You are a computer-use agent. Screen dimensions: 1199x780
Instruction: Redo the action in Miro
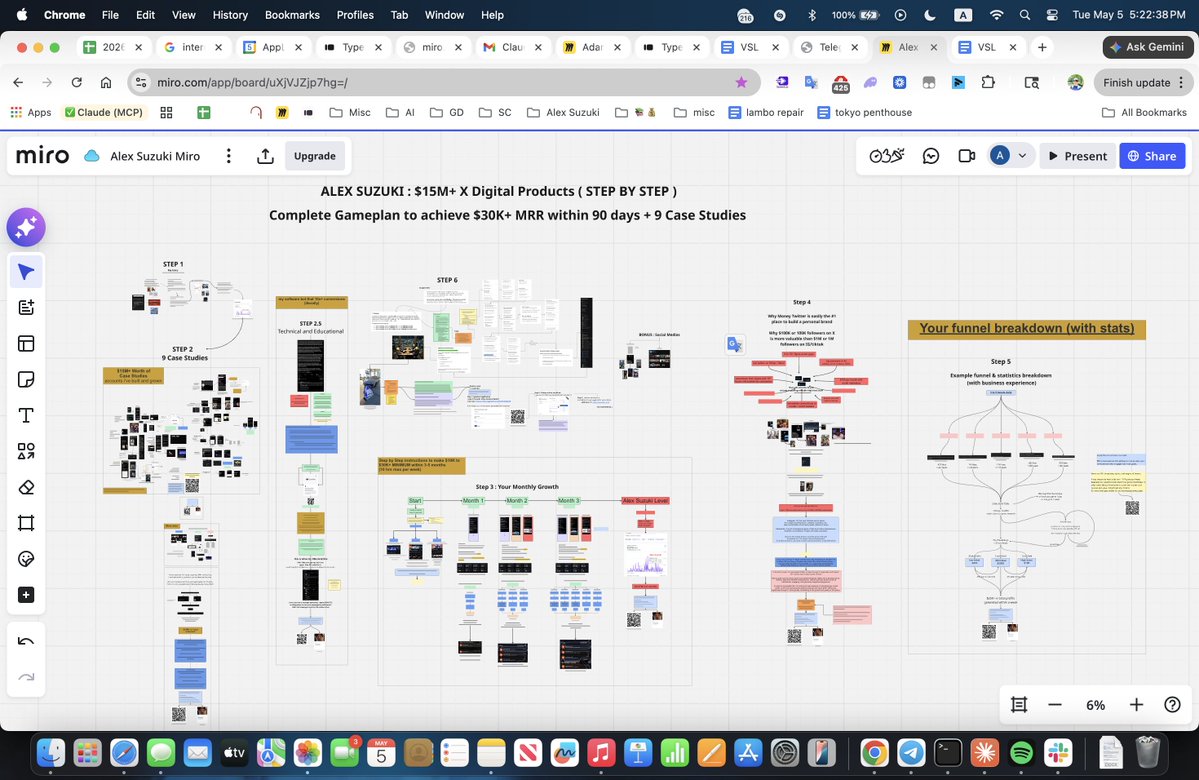[26, 678]
